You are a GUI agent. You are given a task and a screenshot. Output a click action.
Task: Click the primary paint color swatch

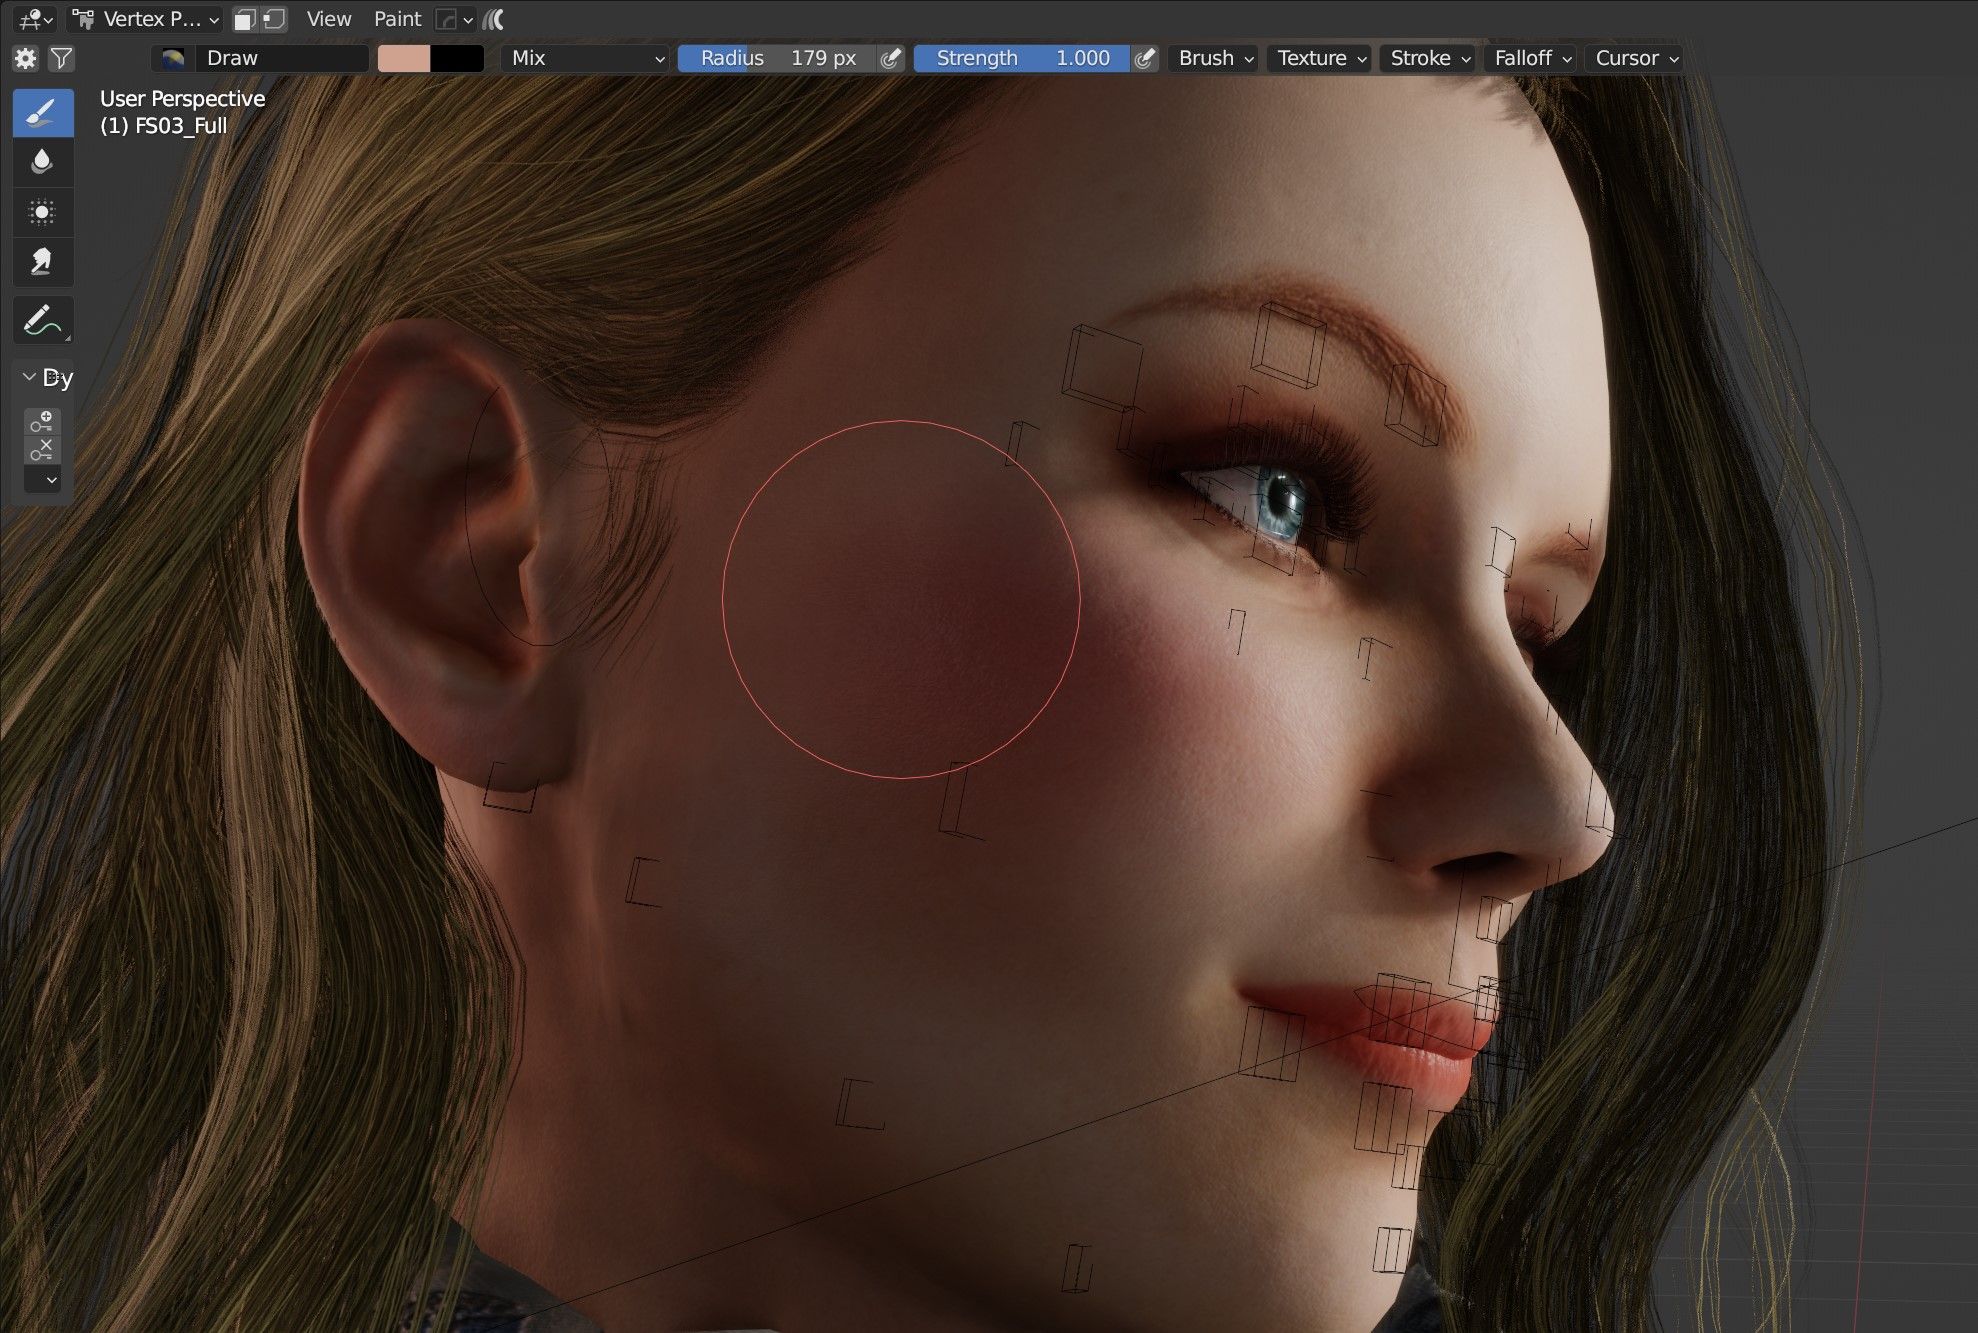pos(404,58)
